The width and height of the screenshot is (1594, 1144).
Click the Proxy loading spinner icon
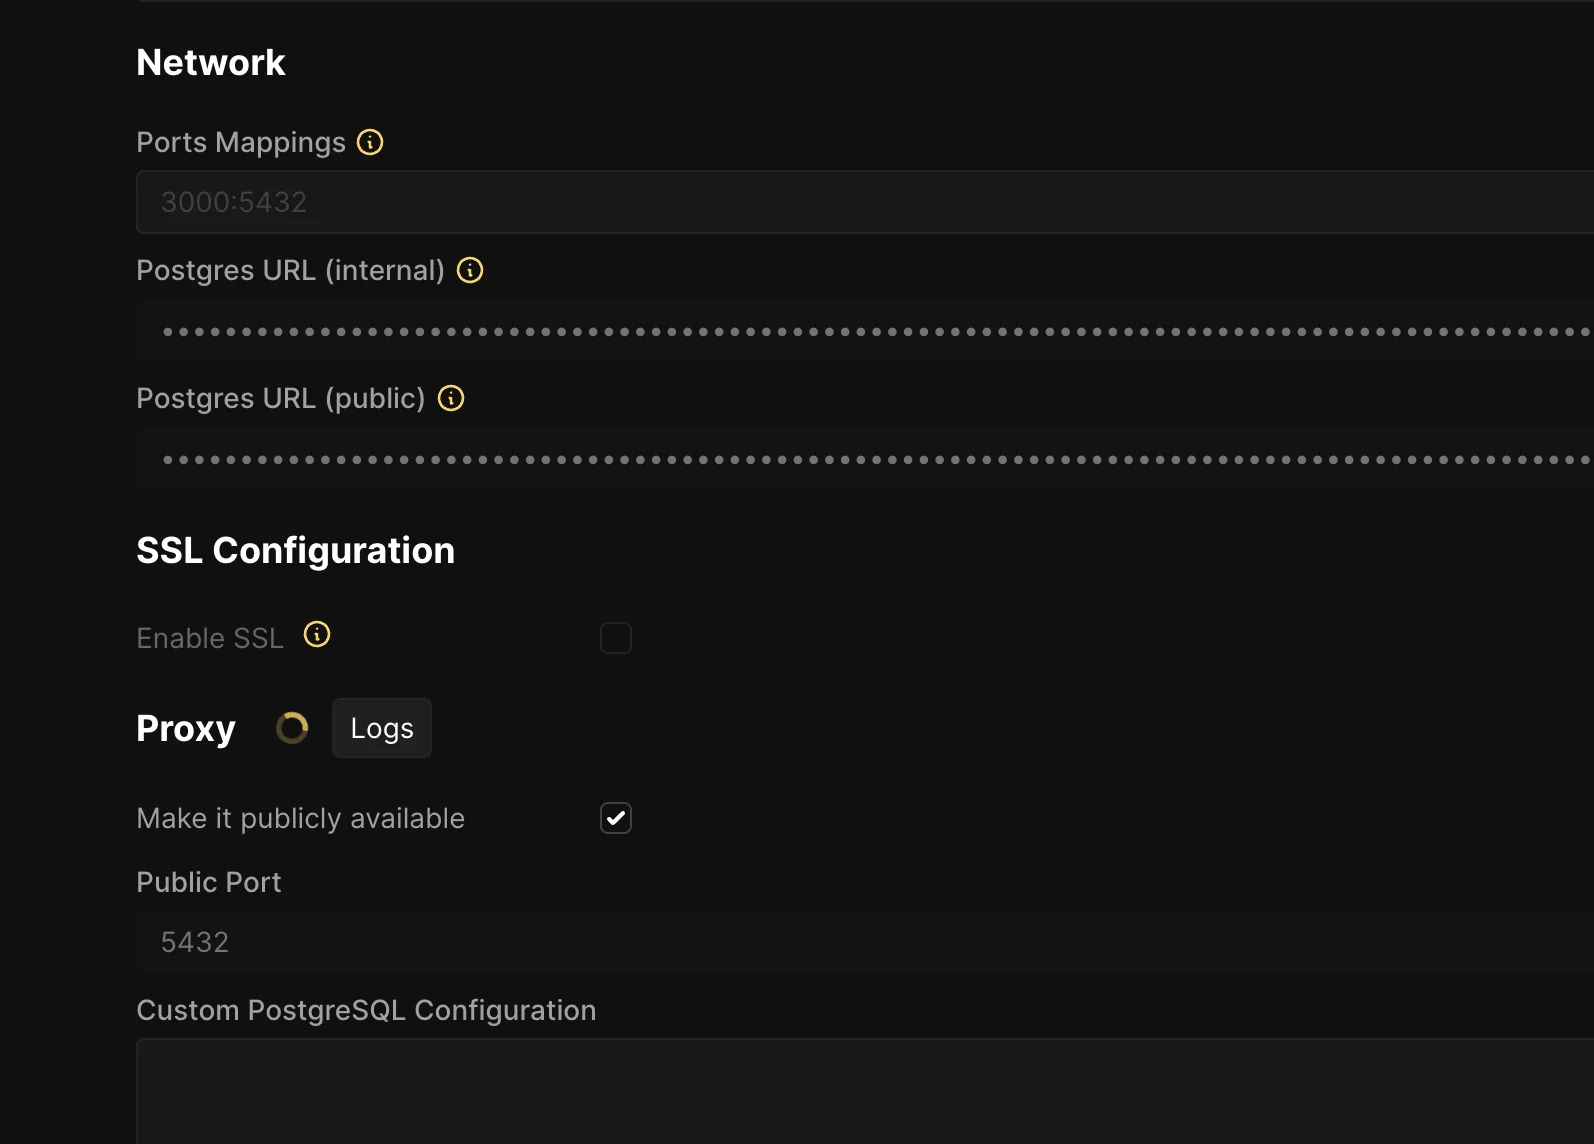[x=292, y=728]
